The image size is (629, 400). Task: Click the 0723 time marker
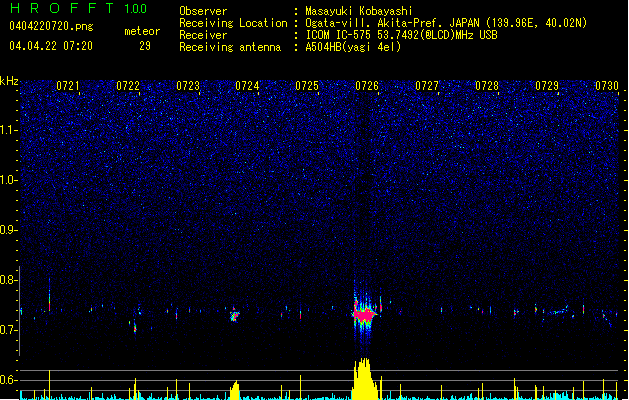pos(188,86)
